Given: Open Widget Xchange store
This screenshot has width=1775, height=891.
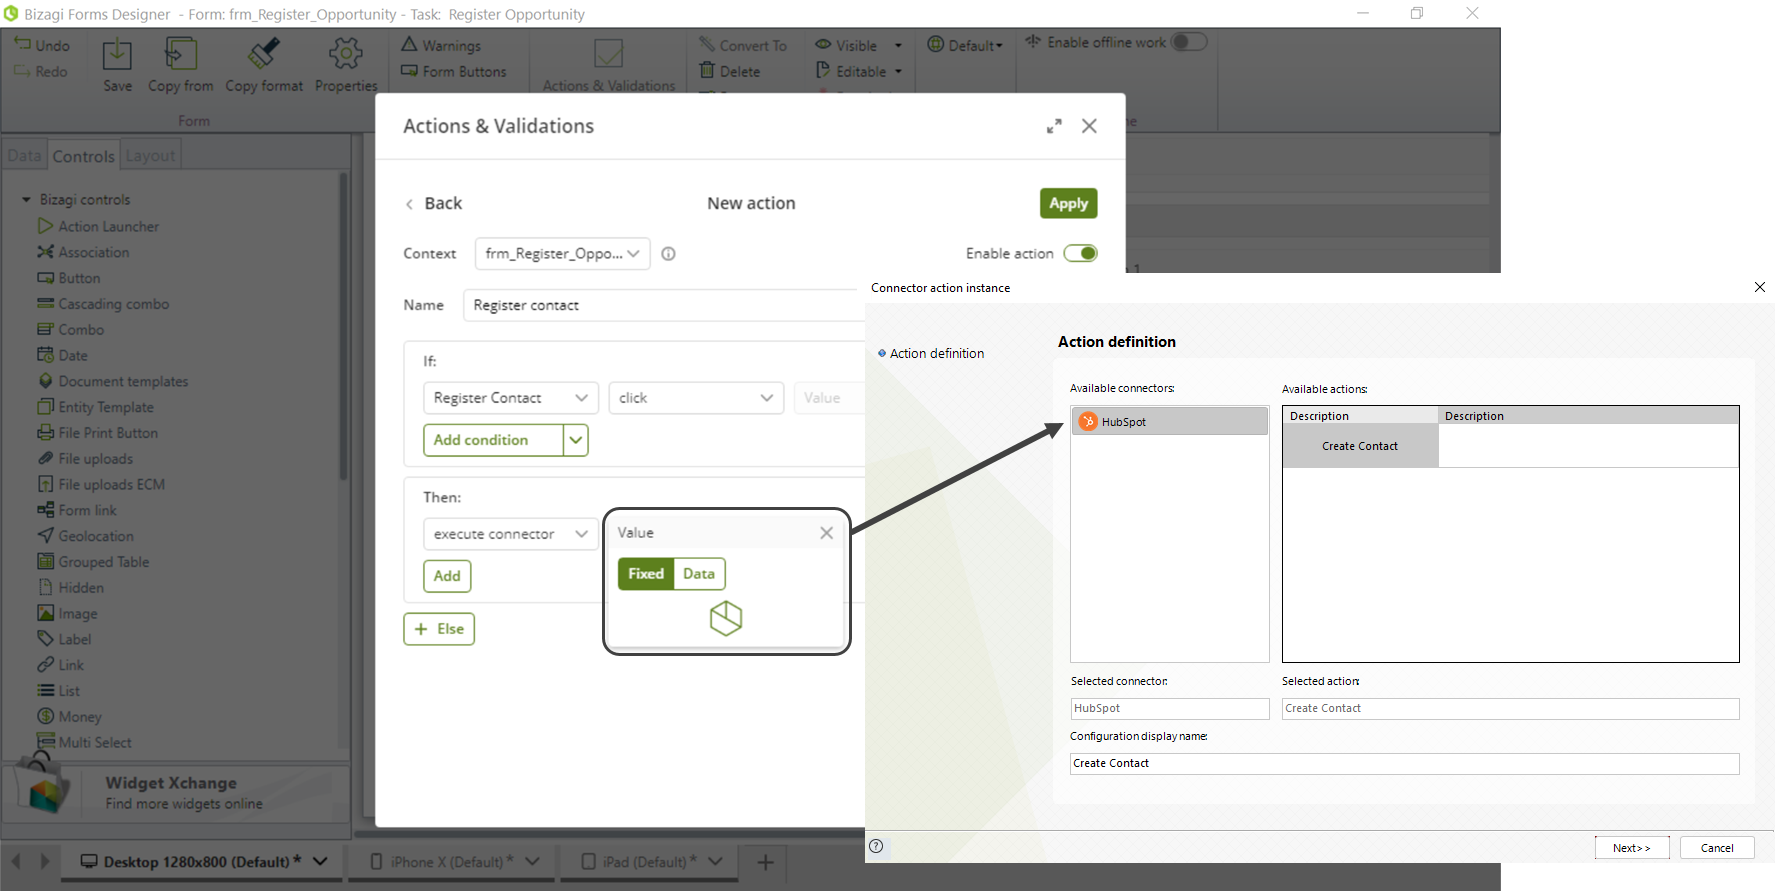Looking at the screenshot, I should pyautogui.click(x=176, y=793).
